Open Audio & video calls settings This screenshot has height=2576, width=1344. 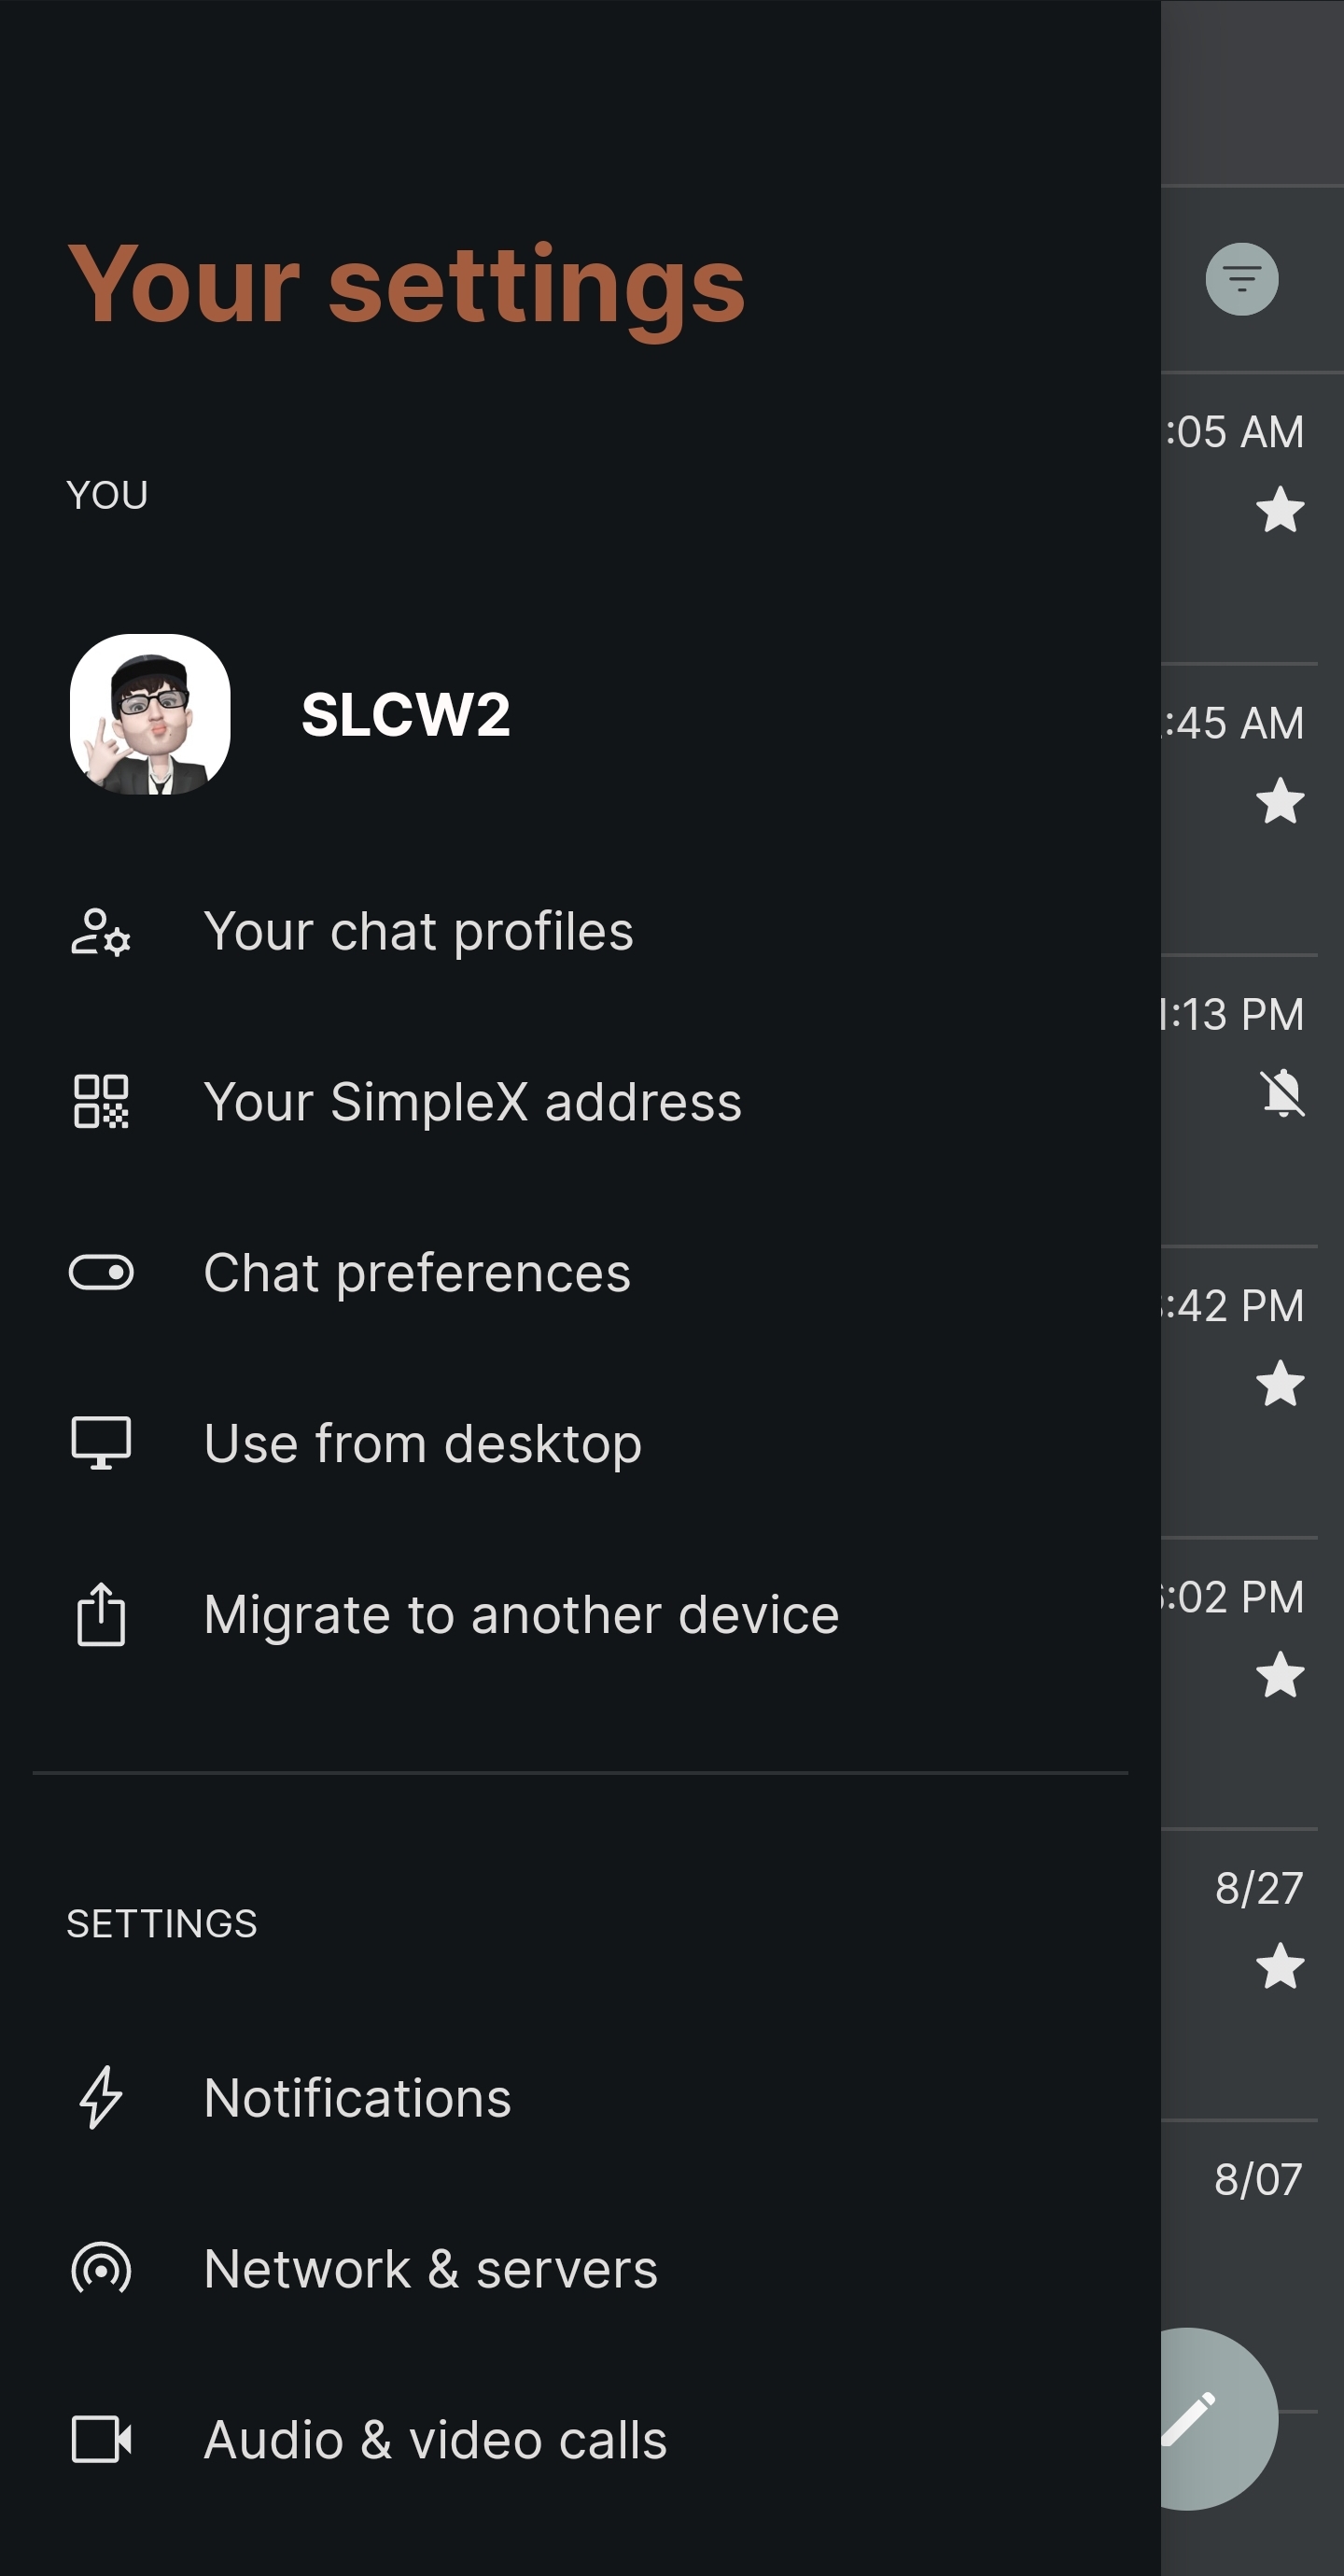(435, 2439)
